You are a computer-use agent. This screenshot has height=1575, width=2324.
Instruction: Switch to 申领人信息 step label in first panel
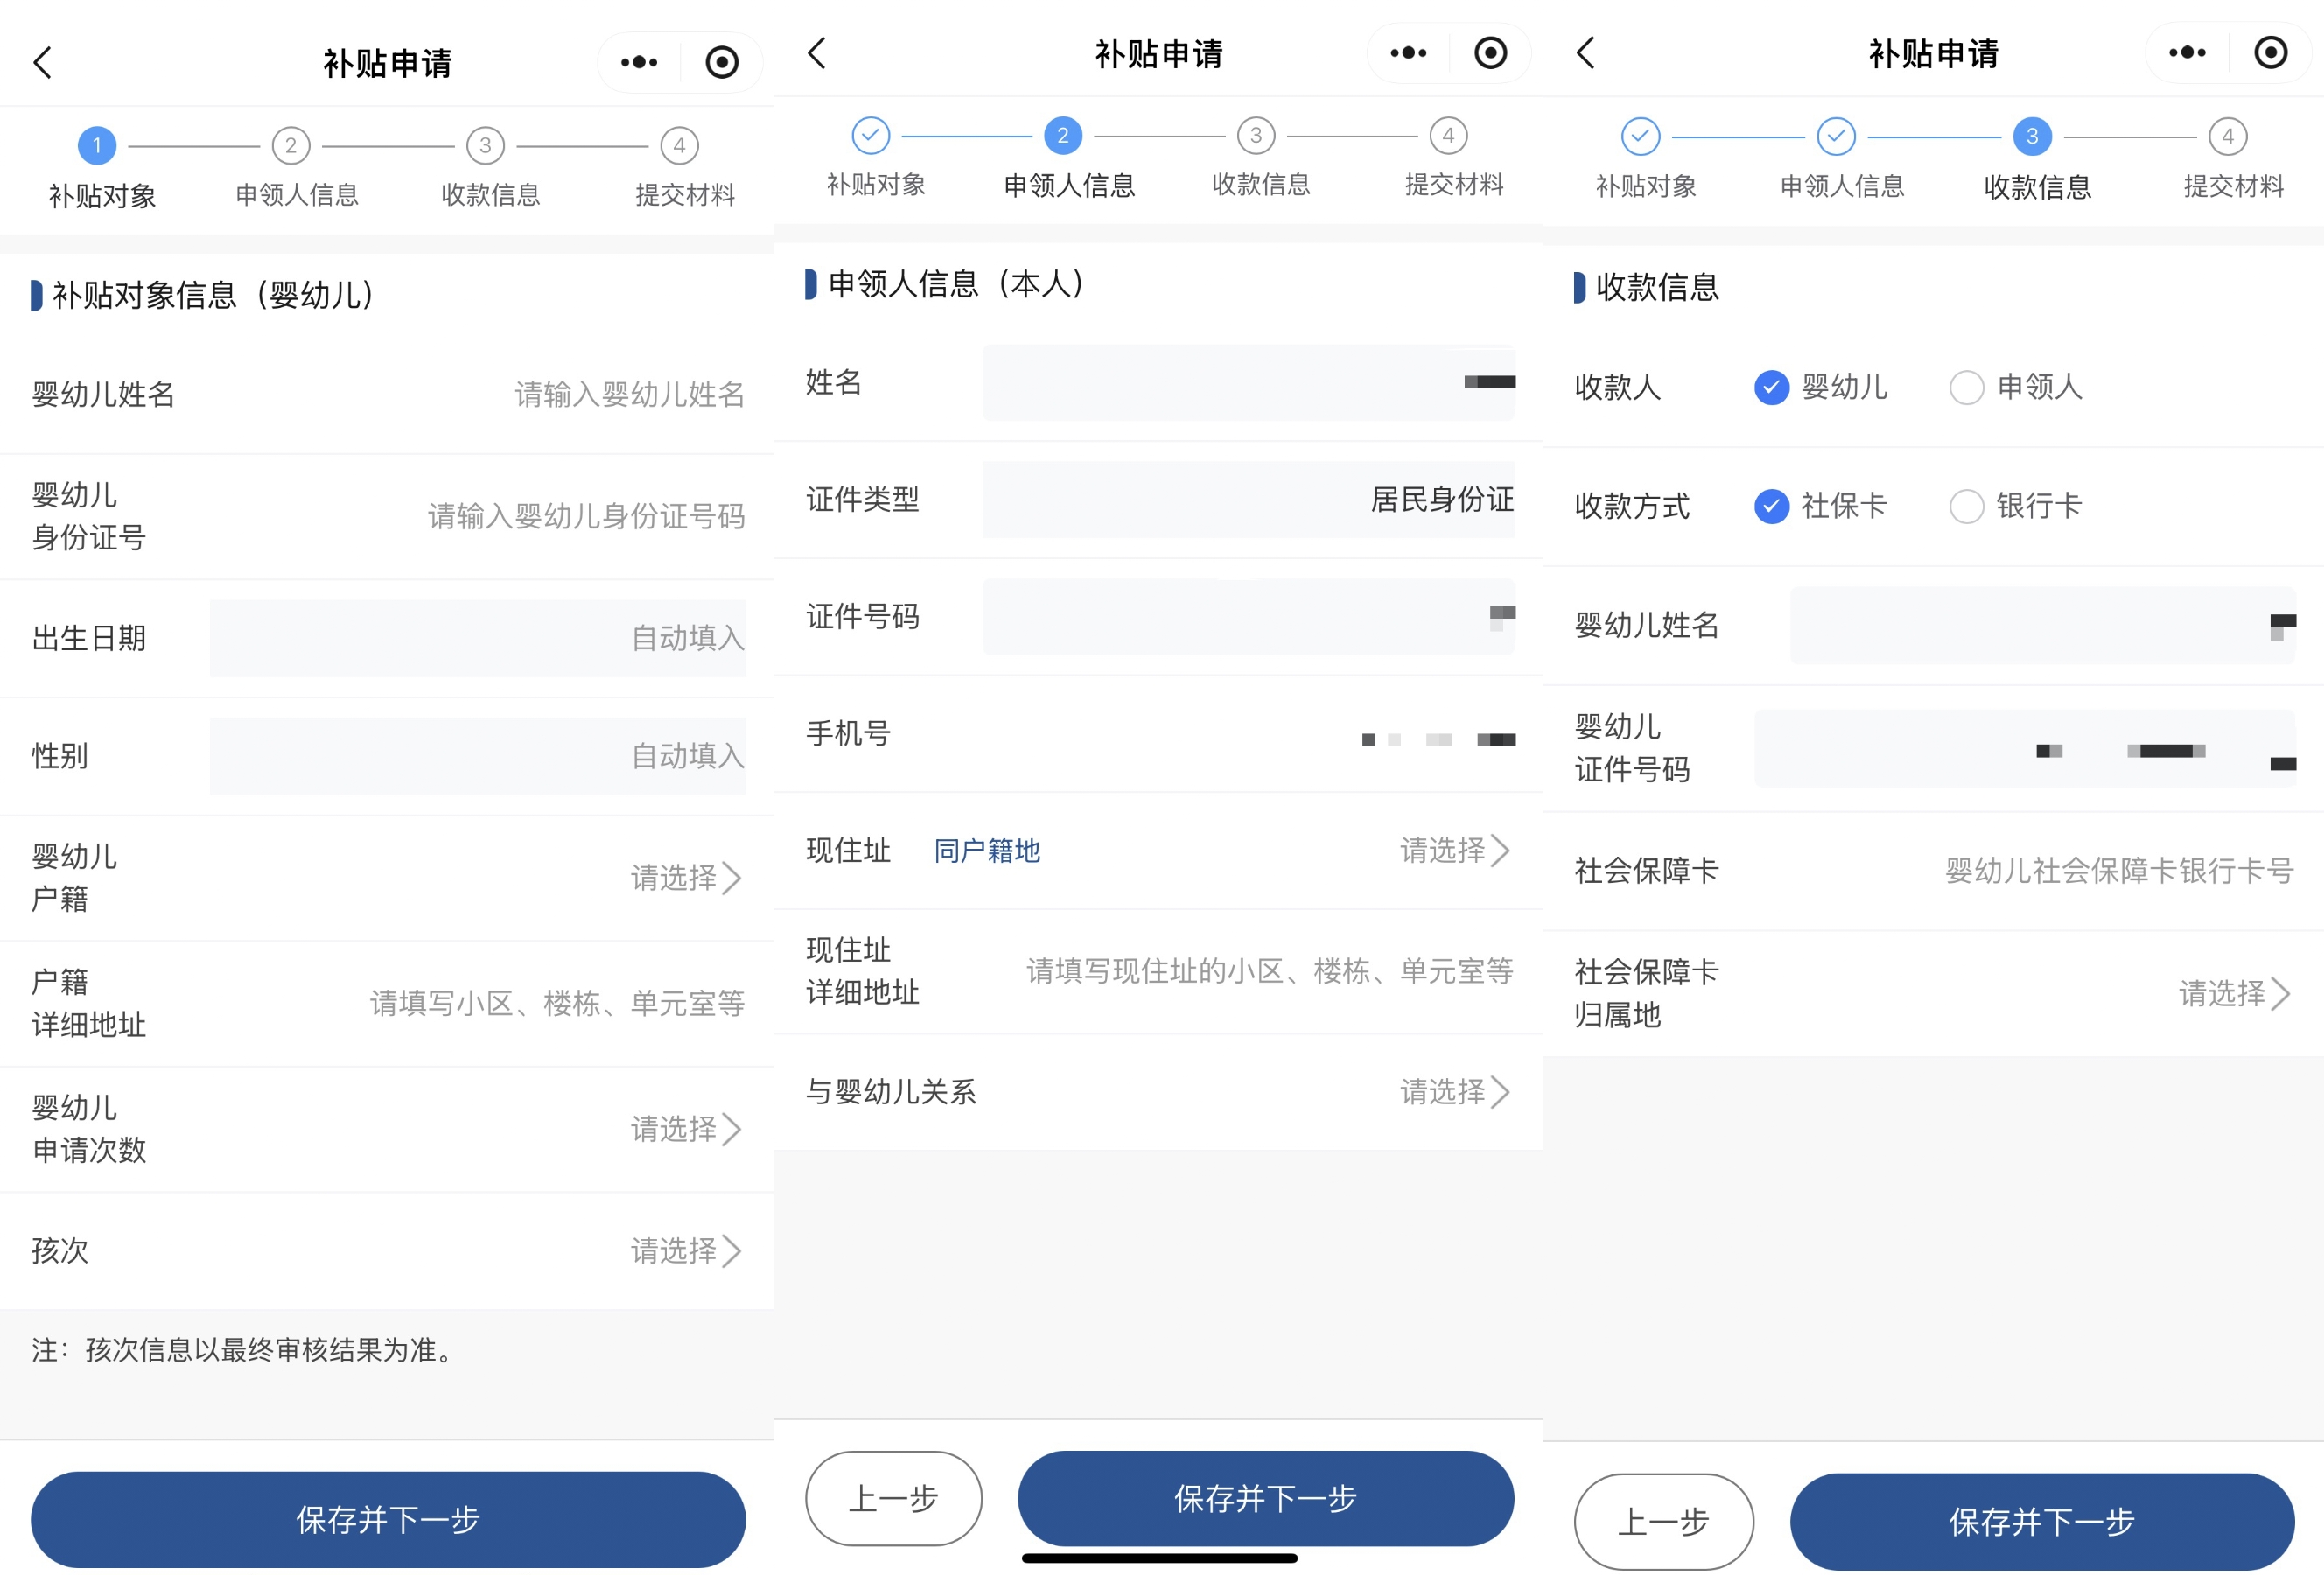[297, 195]
